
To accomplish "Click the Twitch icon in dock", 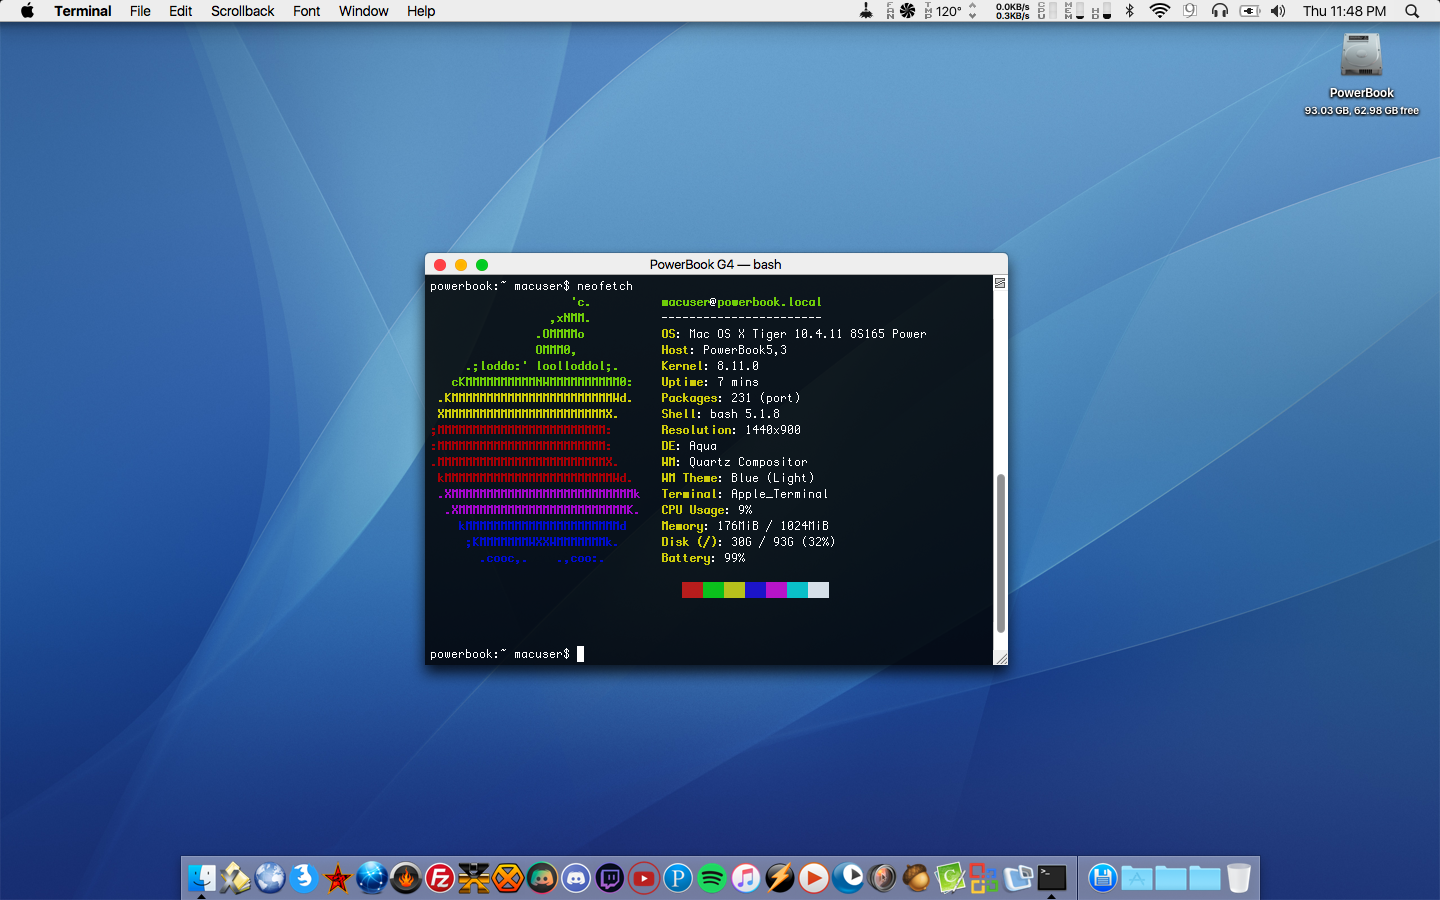I will click(x=610, y=878).
